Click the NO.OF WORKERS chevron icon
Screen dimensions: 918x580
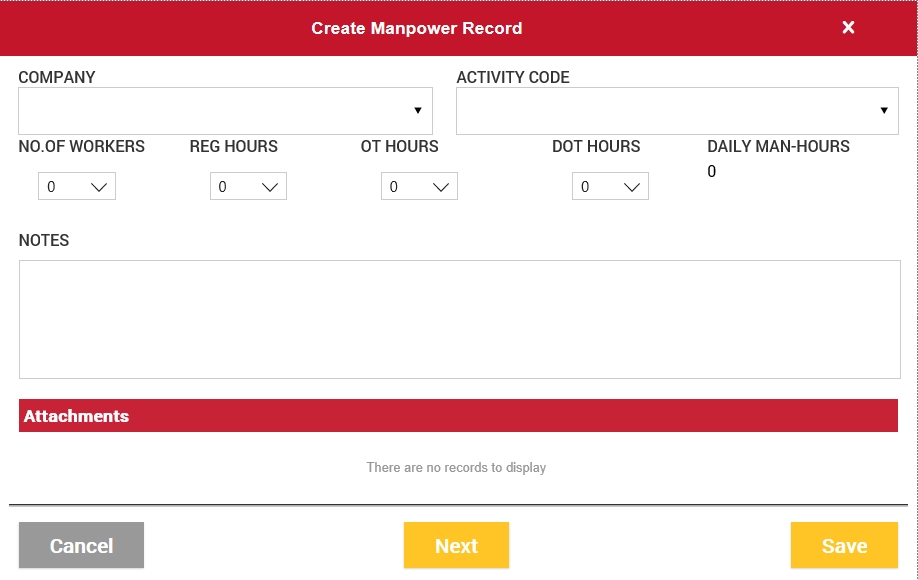coord(99,187)
